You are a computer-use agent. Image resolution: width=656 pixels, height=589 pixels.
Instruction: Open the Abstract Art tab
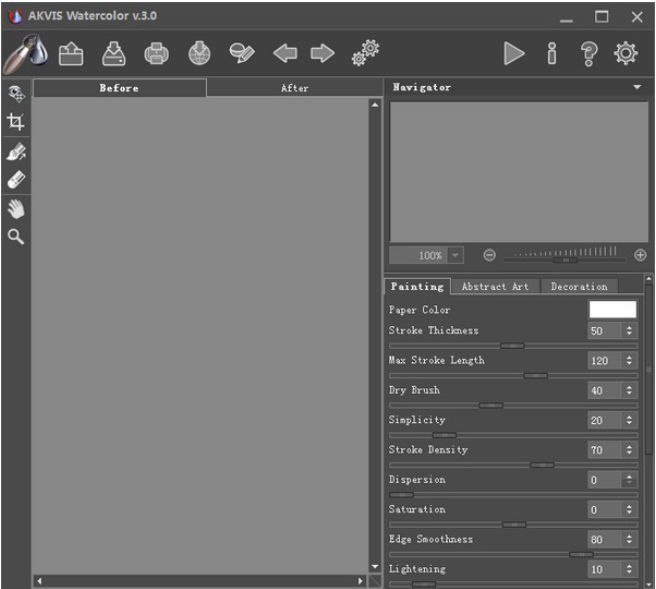(x=495, y=287)
